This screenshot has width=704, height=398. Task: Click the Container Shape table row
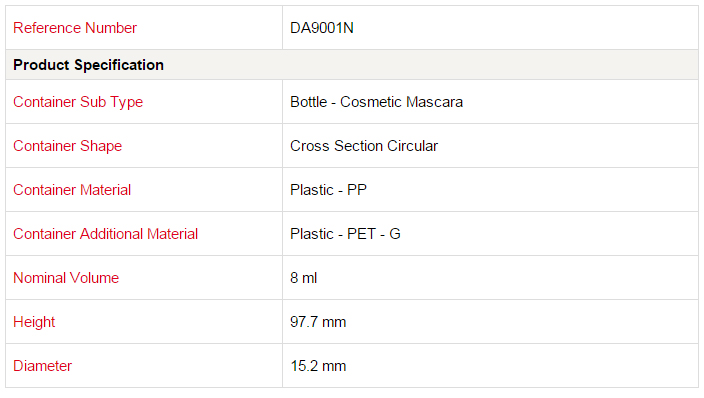[x=352, y=146]
